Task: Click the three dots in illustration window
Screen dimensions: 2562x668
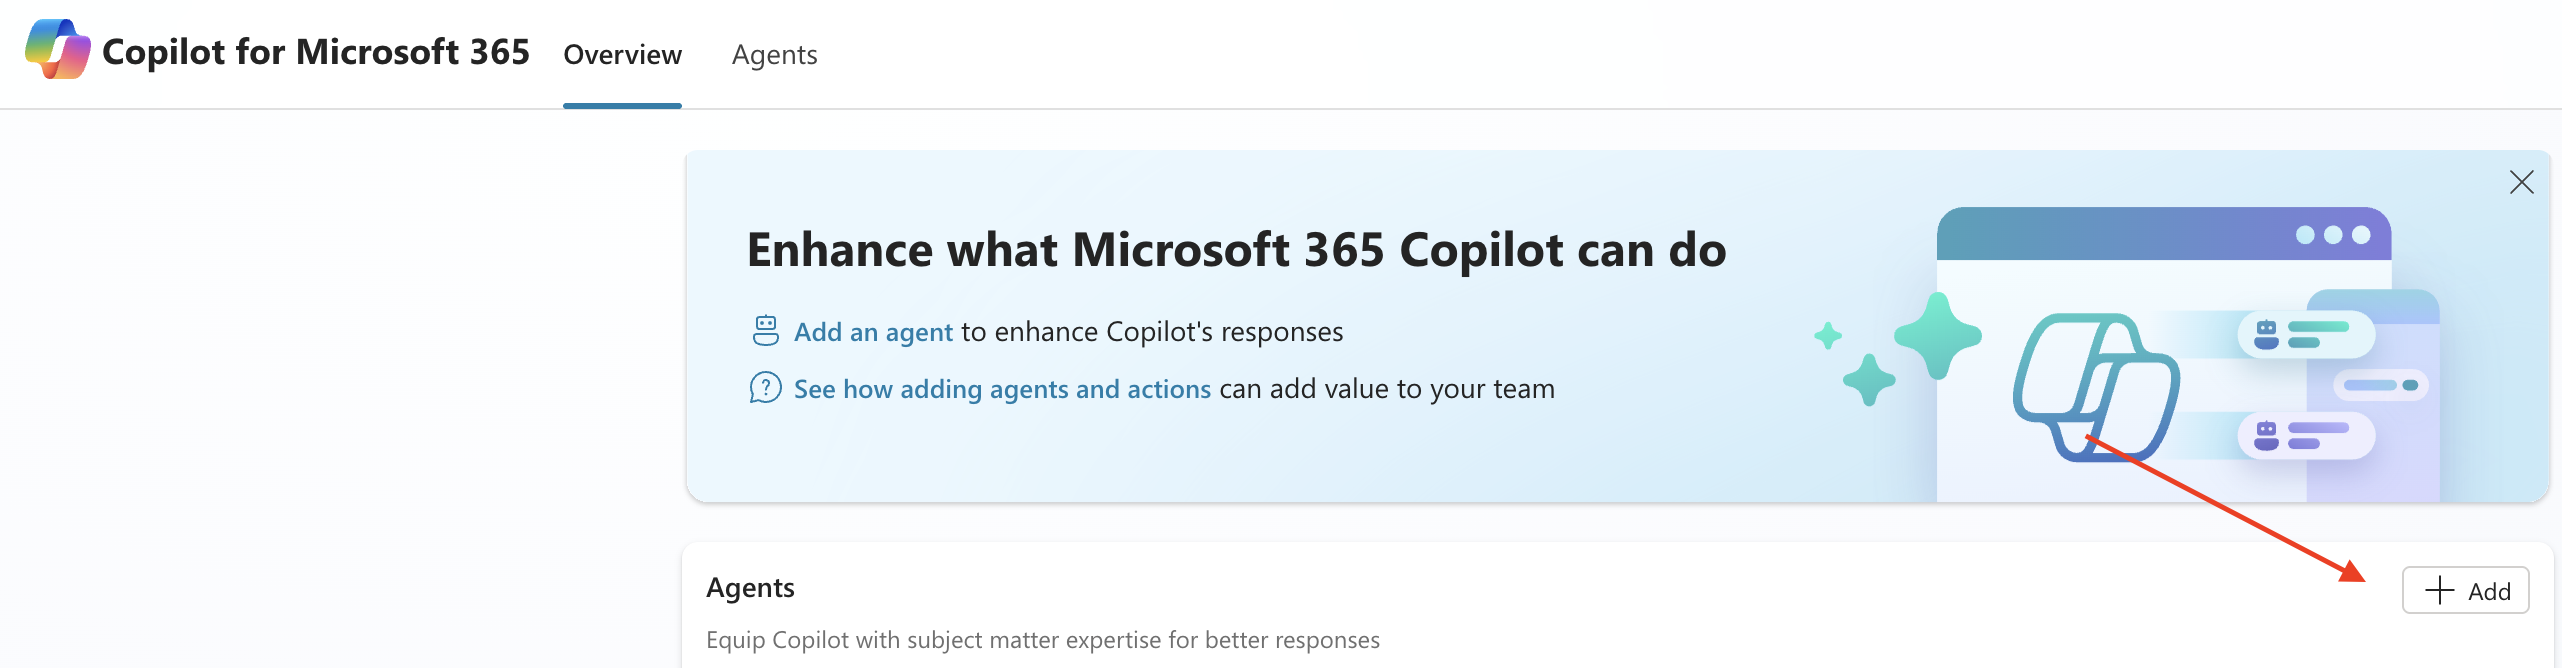Action: tap(2333, 235)
